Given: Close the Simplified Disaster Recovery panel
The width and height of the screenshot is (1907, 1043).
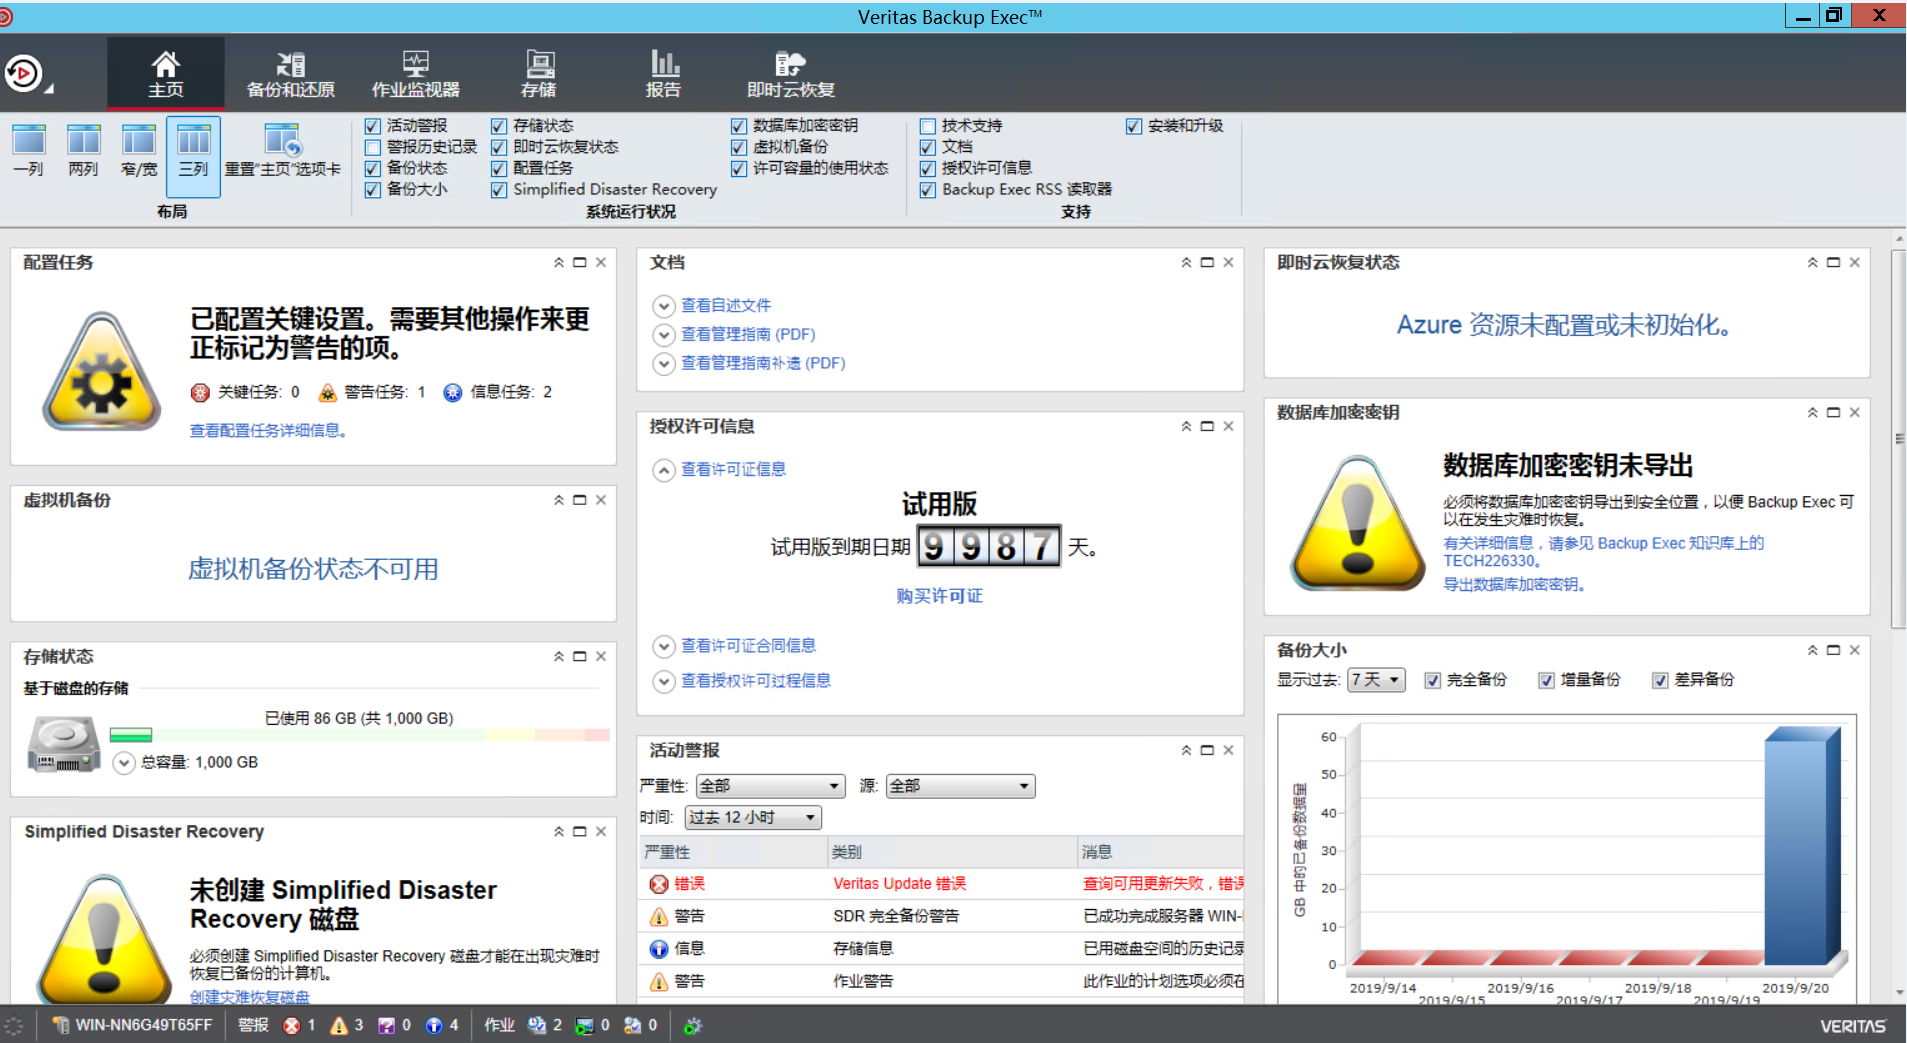Looking at the screenshot, I should (x=601, y=831).
